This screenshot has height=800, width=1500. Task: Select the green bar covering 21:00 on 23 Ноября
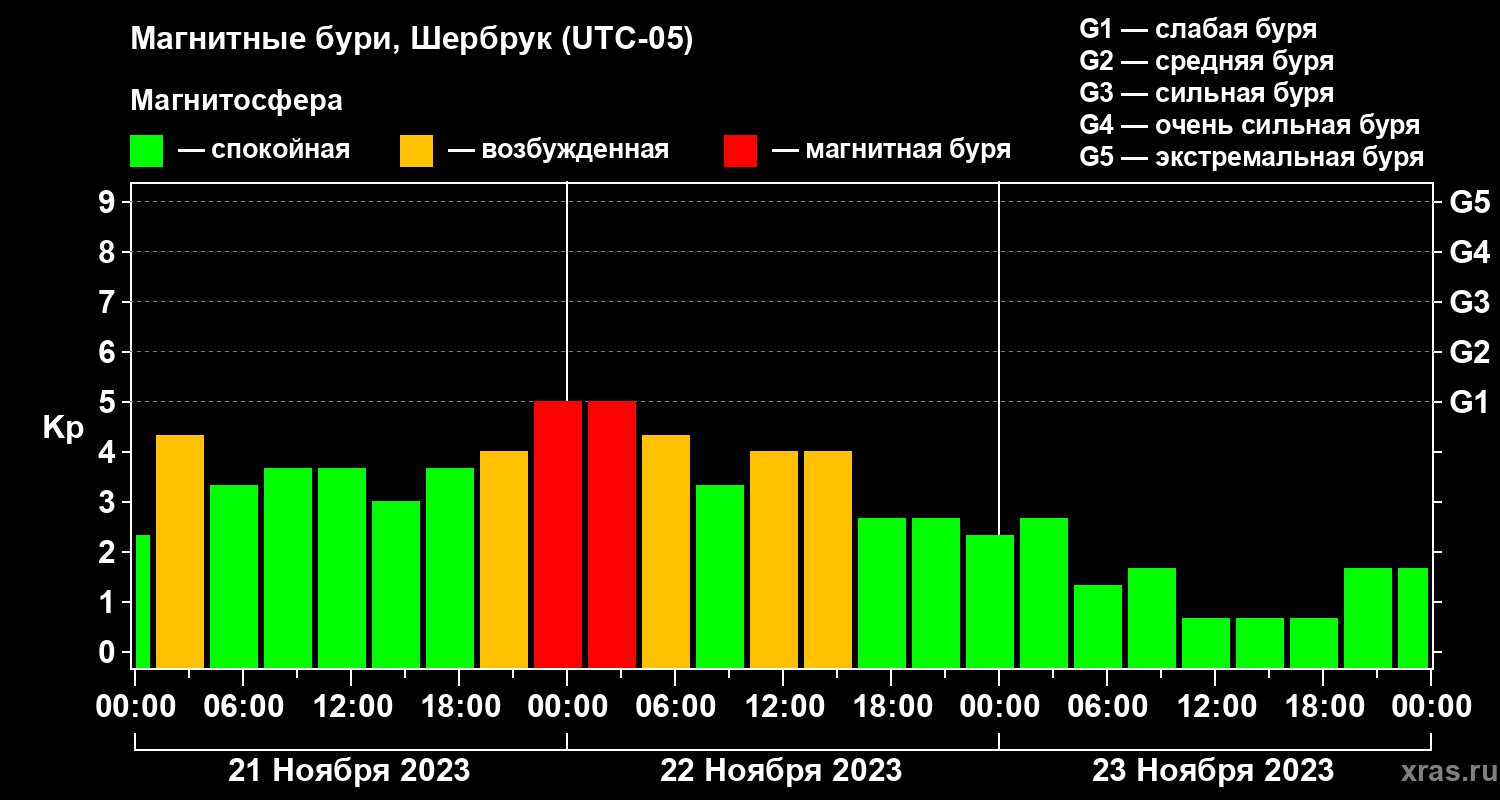point(1368,618)
